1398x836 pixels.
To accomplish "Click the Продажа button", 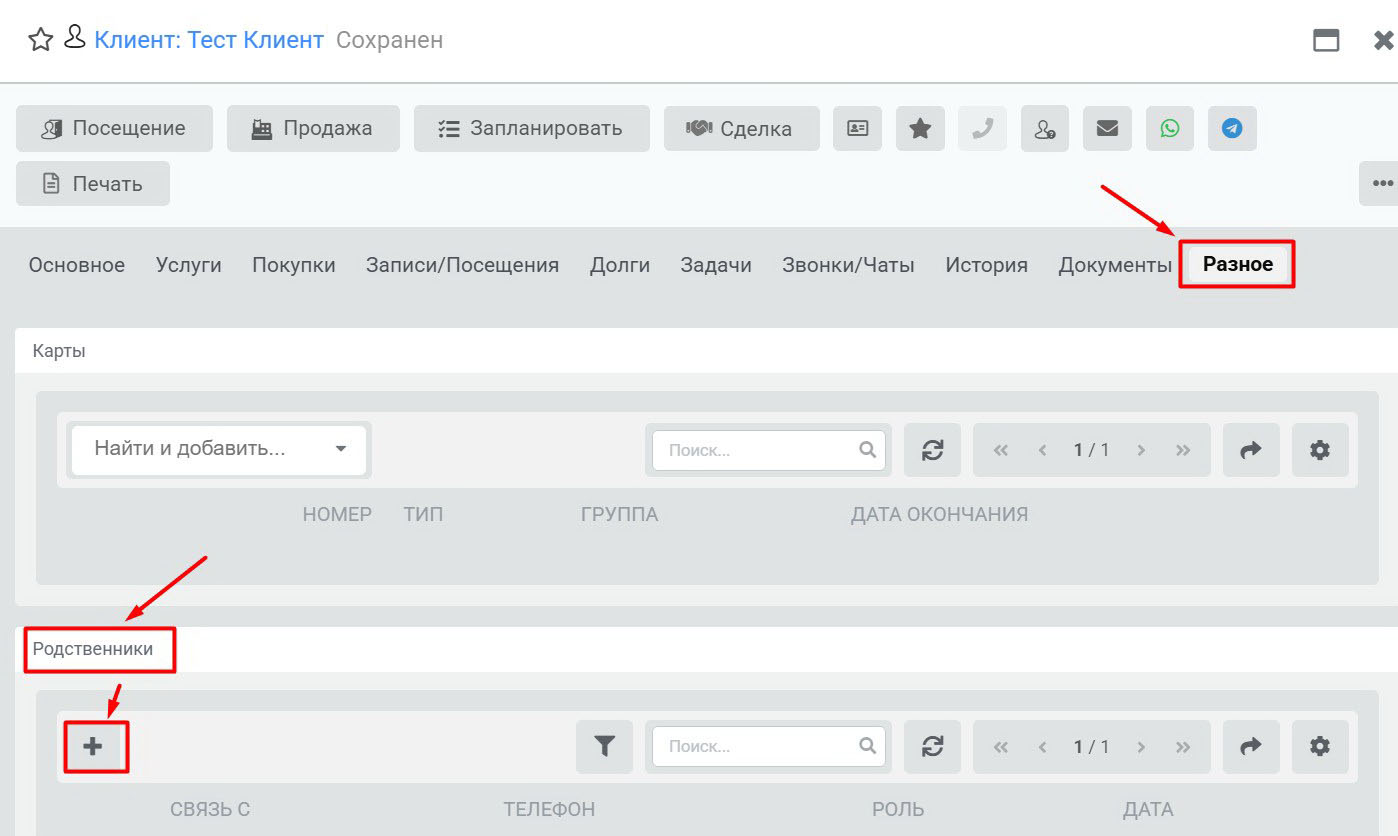I will pyautogui.click(x=313, y=128).
